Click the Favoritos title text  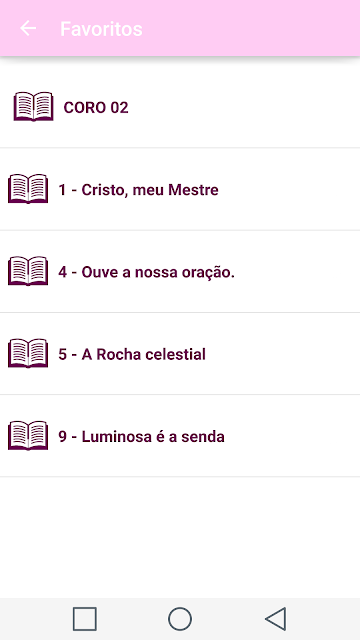pos(101,29)
